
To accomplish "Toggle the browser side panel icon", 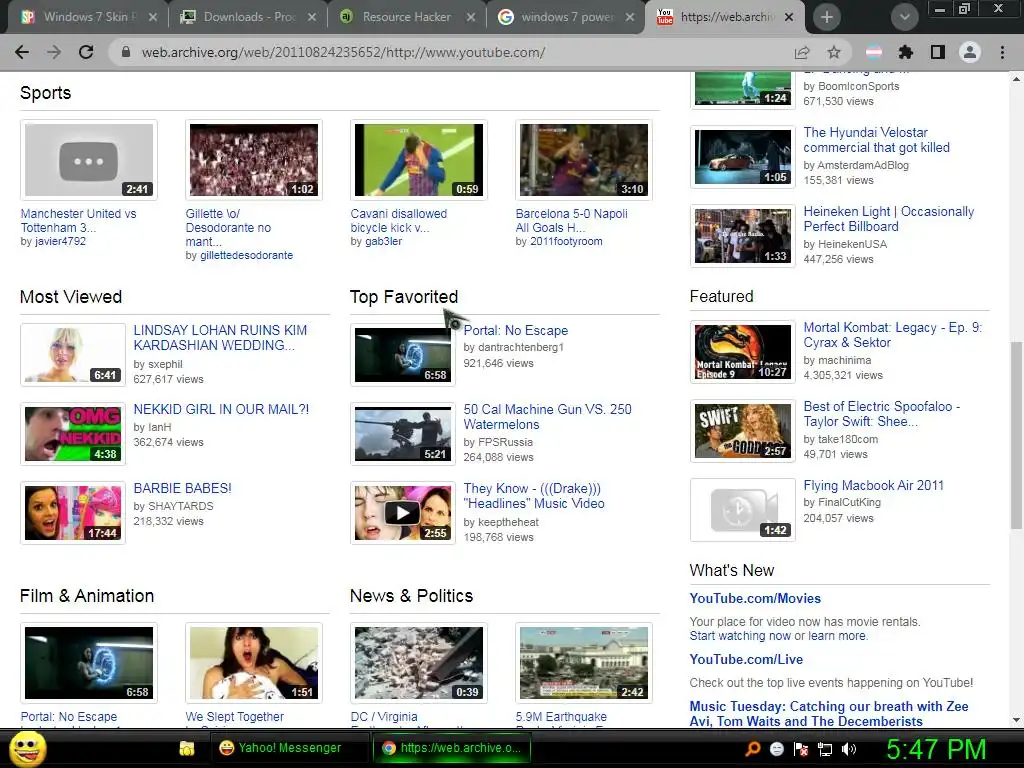I will [938, 52].
